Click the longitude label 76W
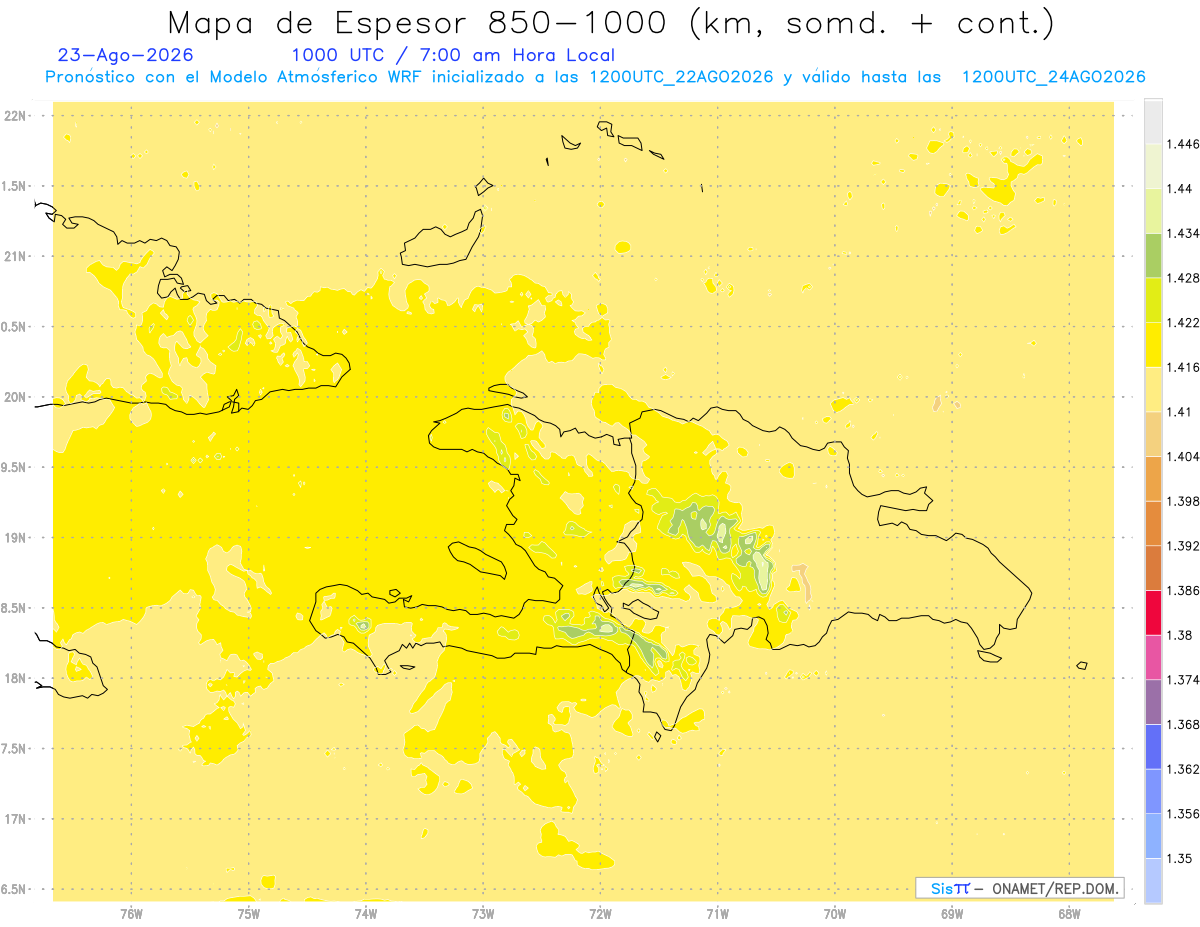Viewport: 1200px width, 927px height. (131, 914)
